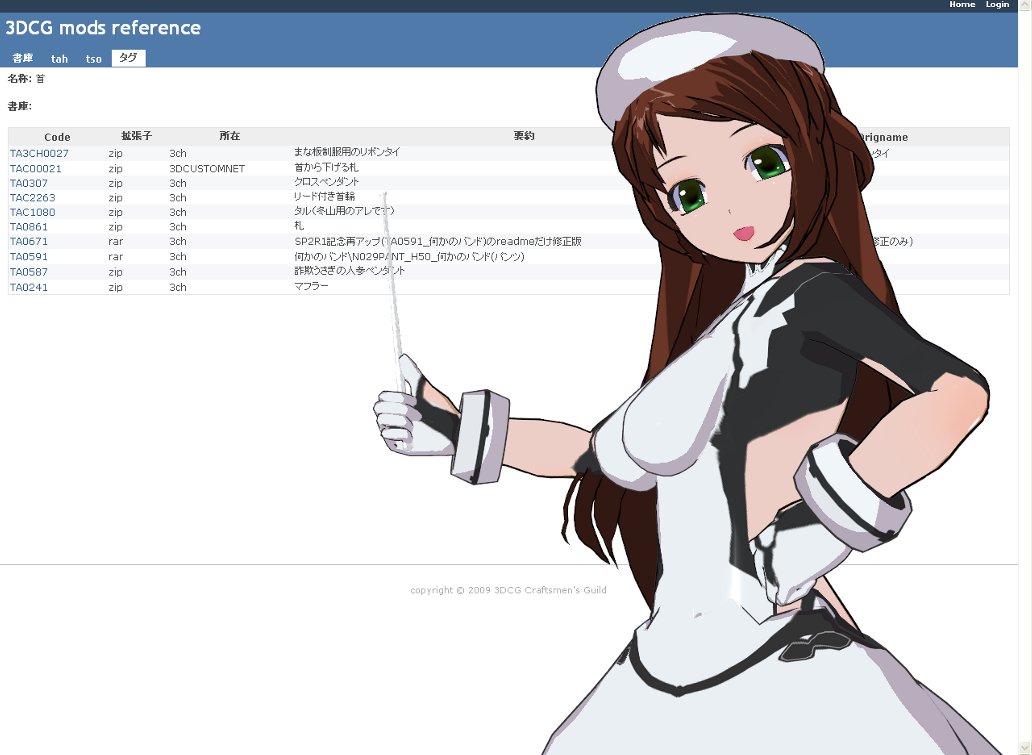Click the TA0591 code link
Viewport: 1032px width, 755px height.
(x=28, y=257)
